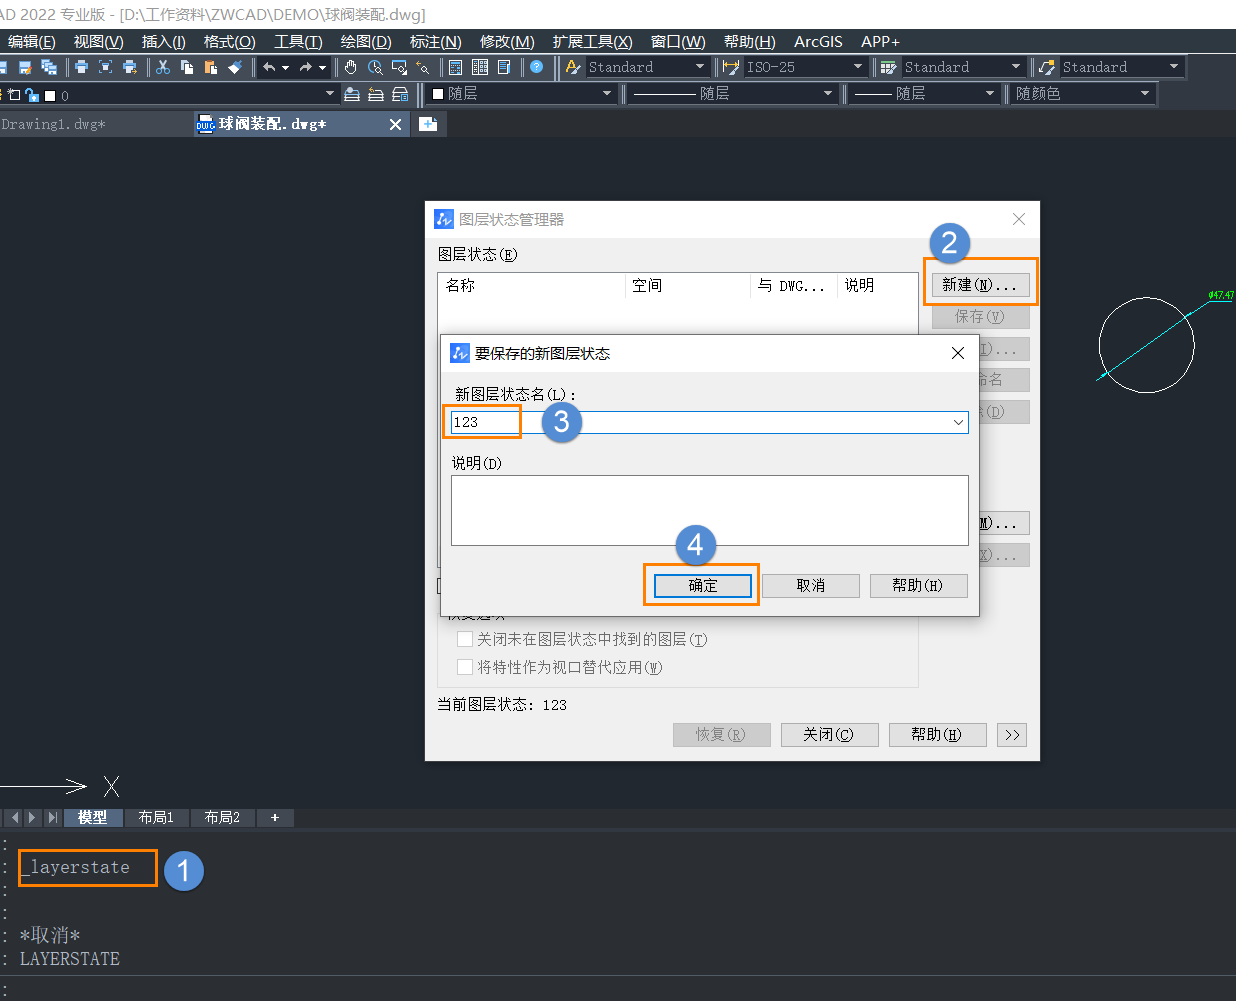This screenshot has height=1001, width=1236.
Task: Click 取消 in the new layer state dialog
Action: [811, 586]
